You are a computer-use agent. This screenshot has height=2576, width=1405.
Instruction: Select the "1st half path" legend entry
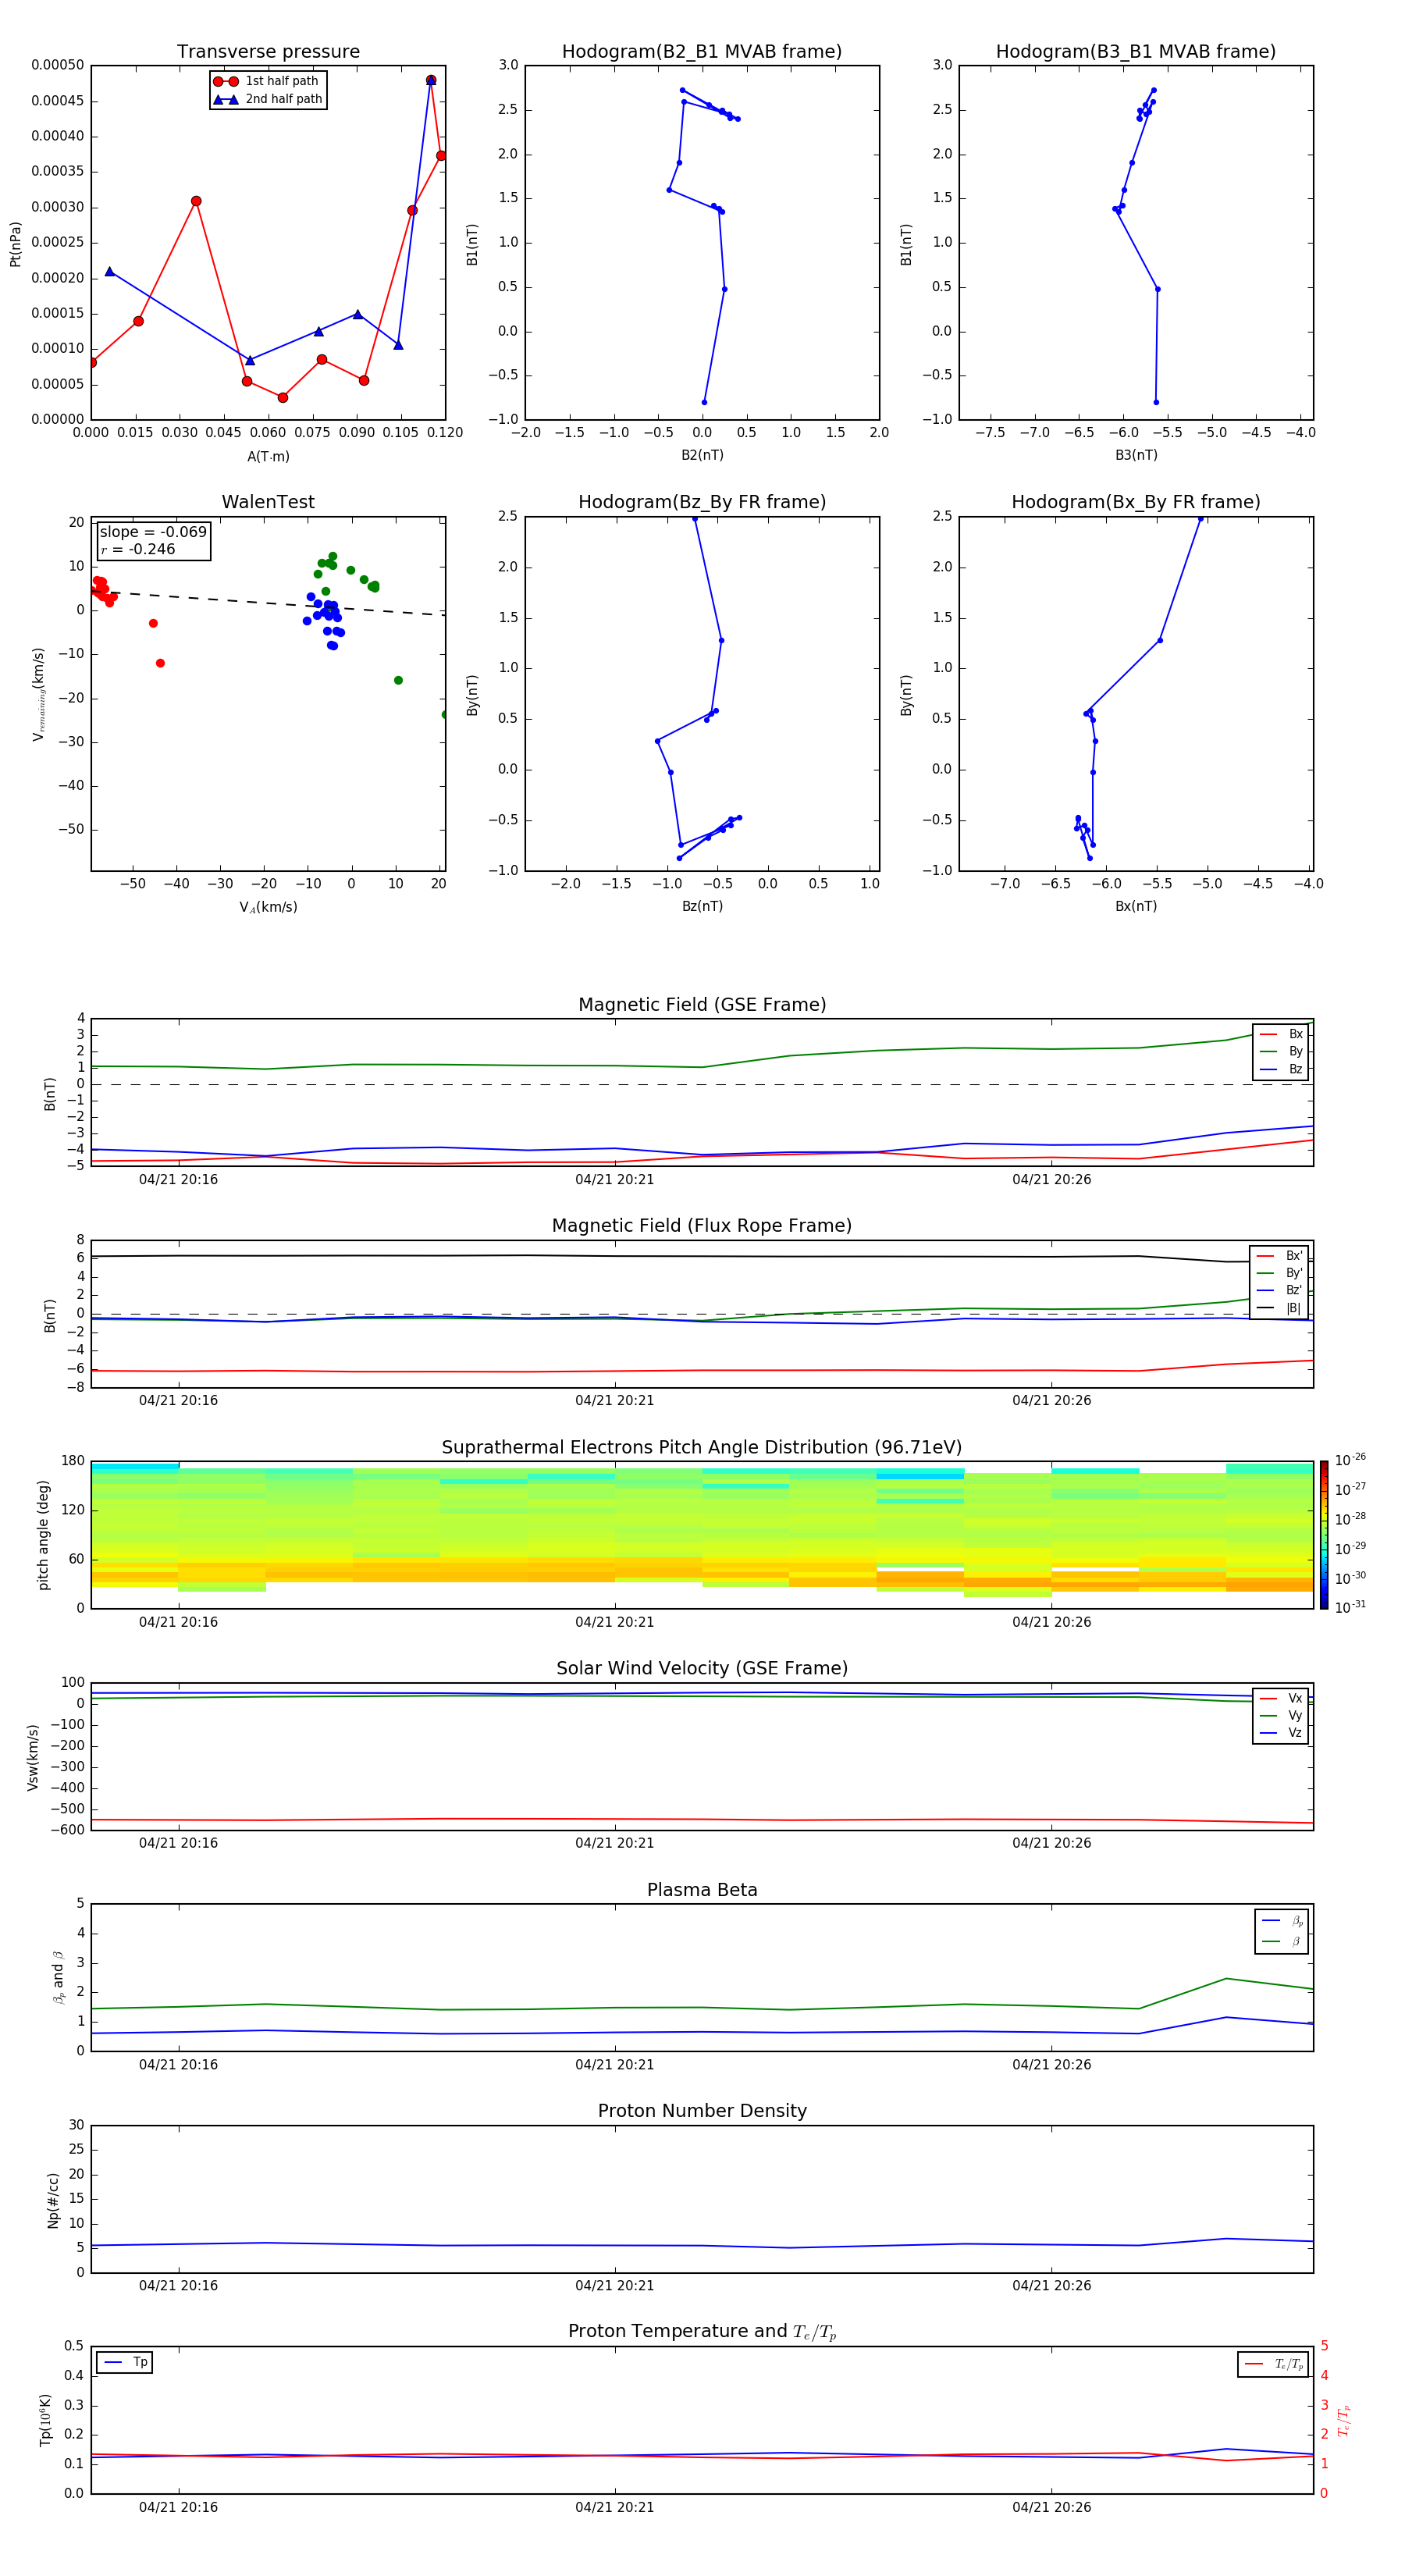coord(267,81)
